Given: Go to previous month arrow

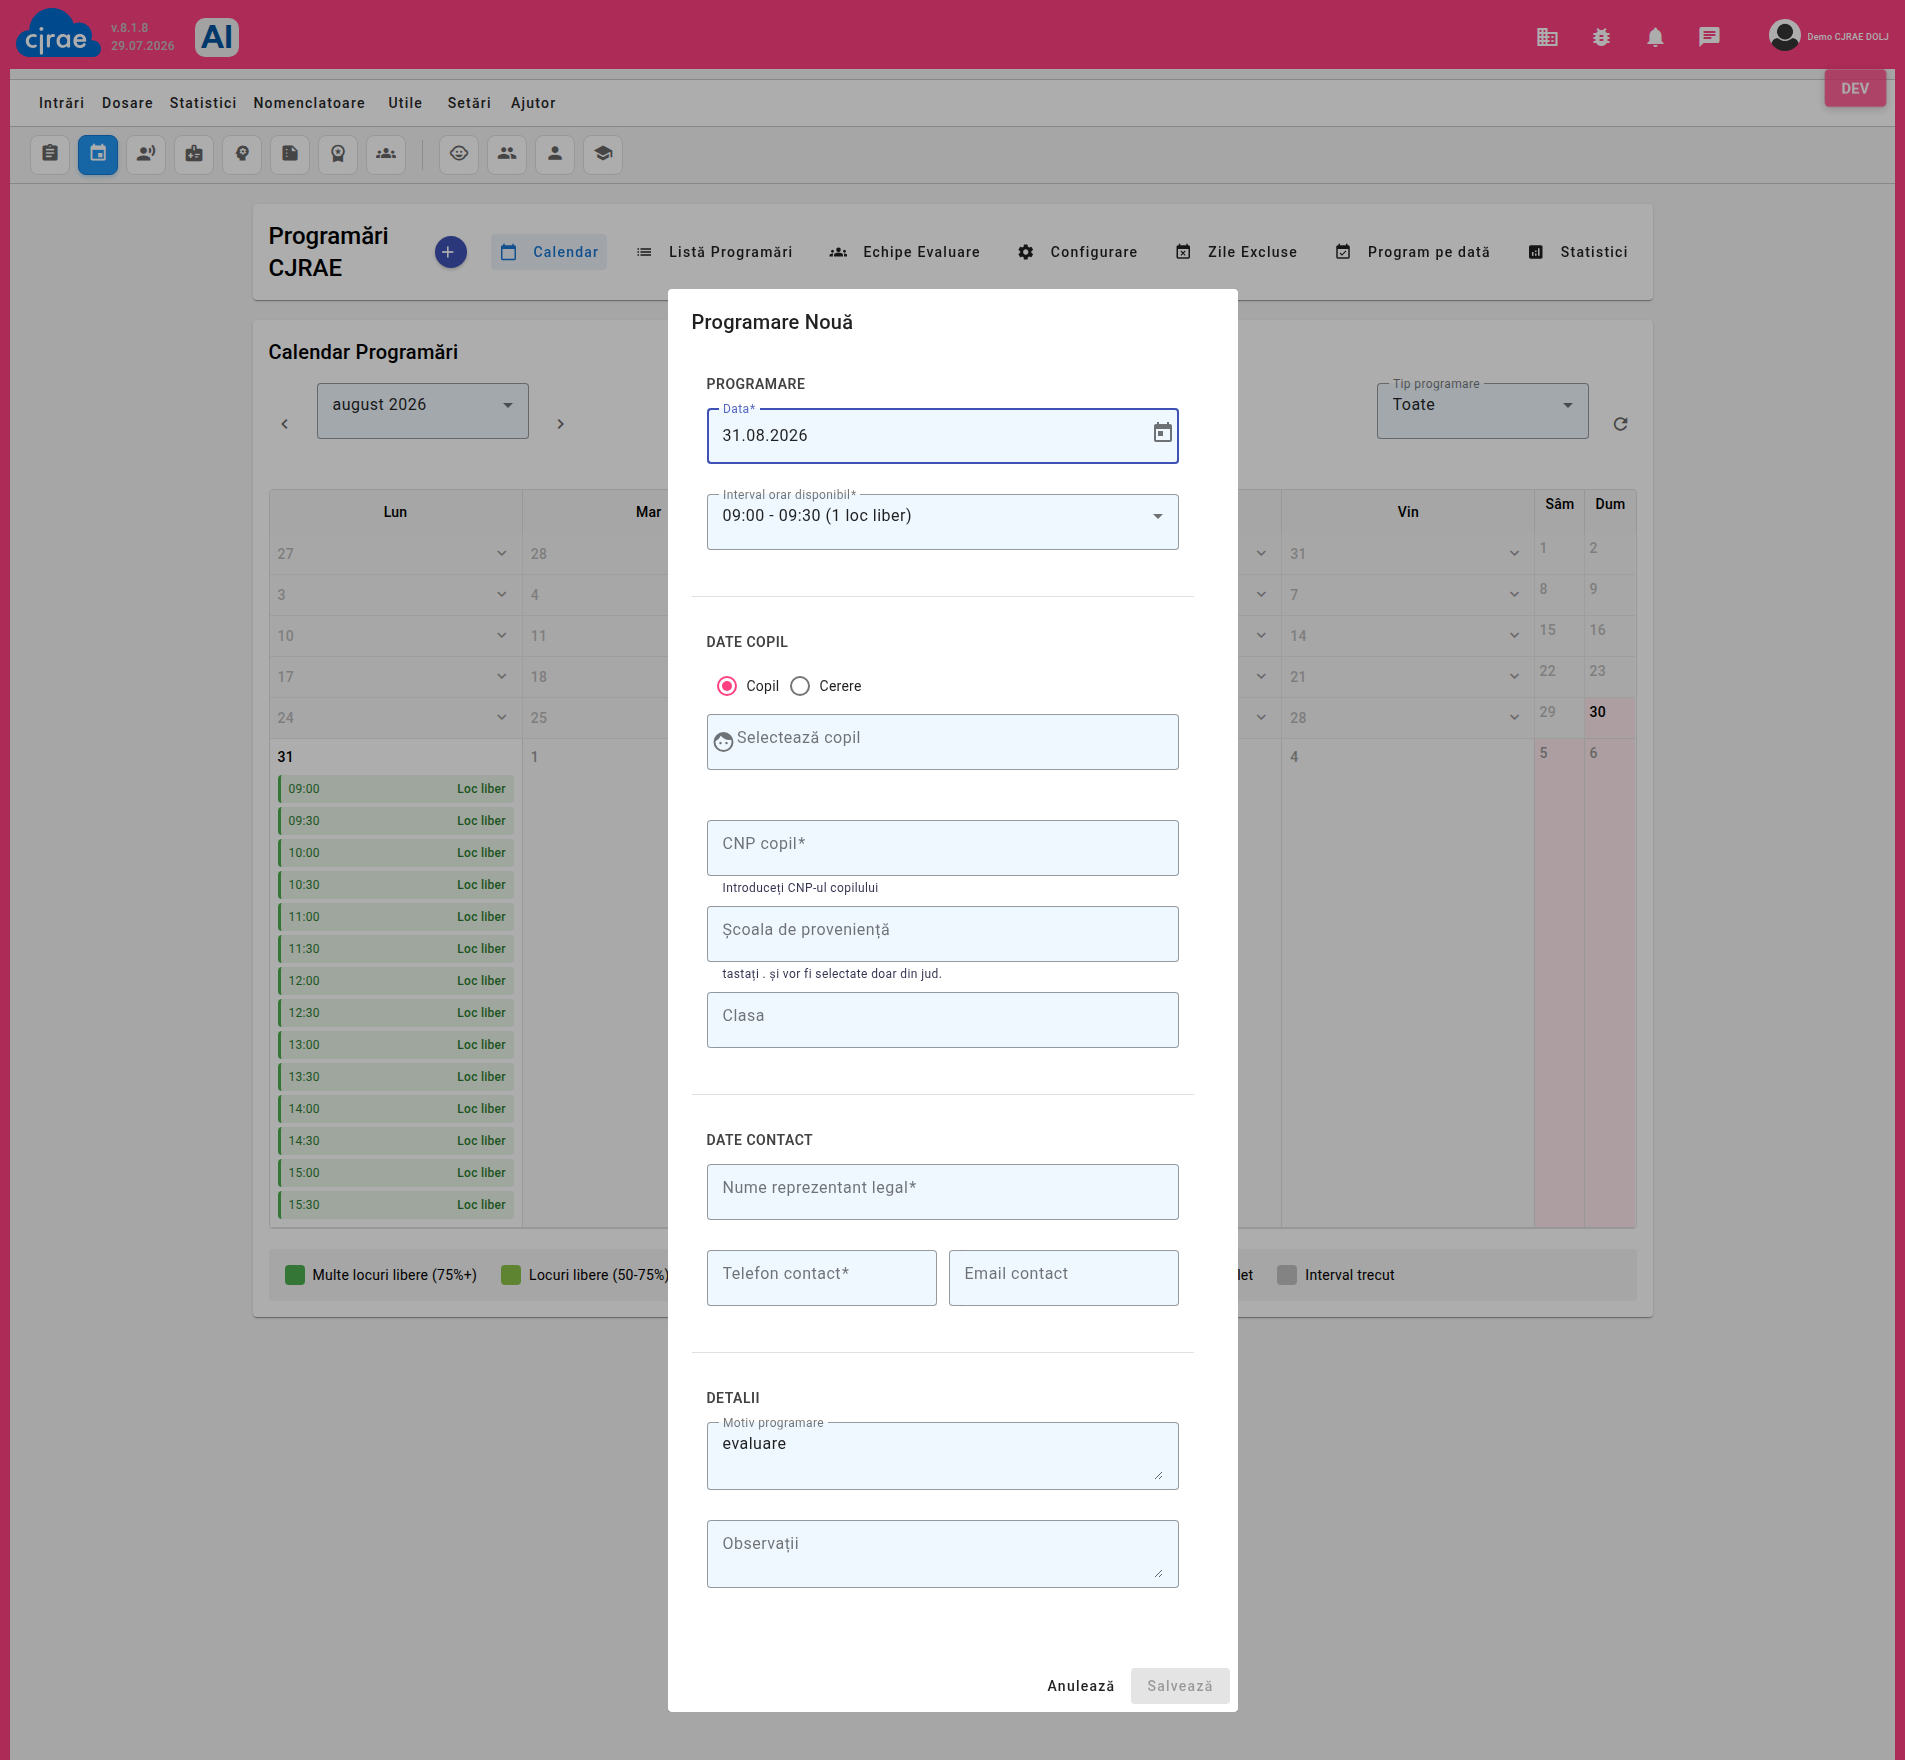Looking at the screenshot, I should (285, 424).
